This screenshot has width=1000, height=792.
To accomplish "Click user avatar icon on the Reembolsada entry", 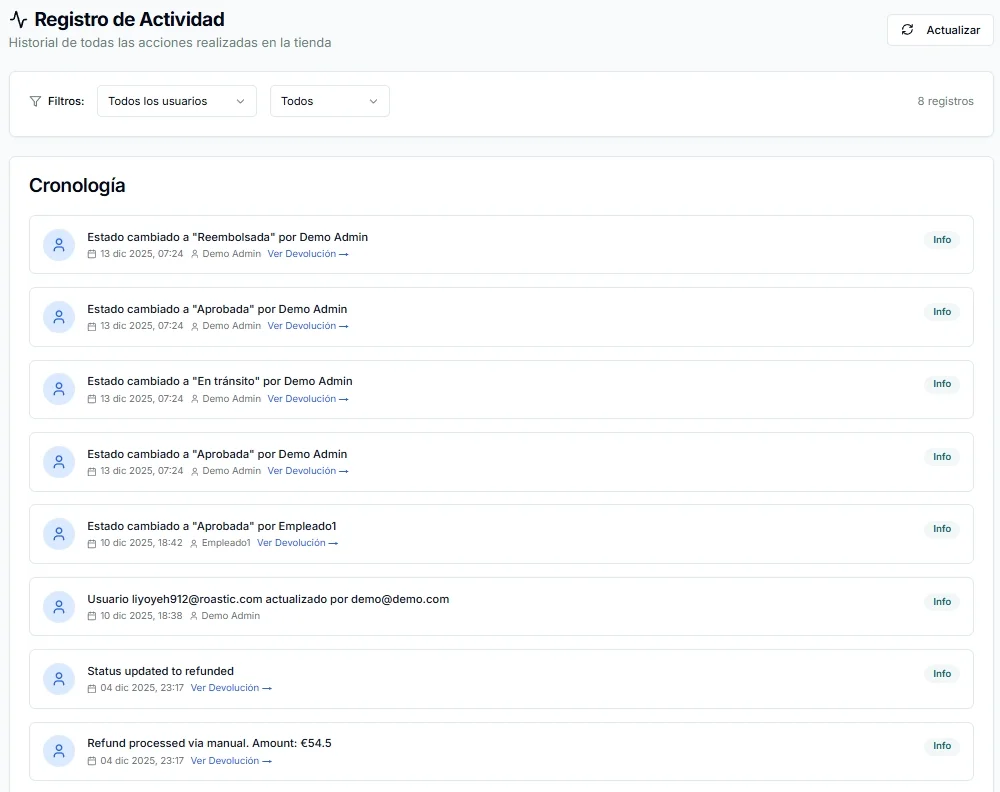I will [x=59, y=244].
